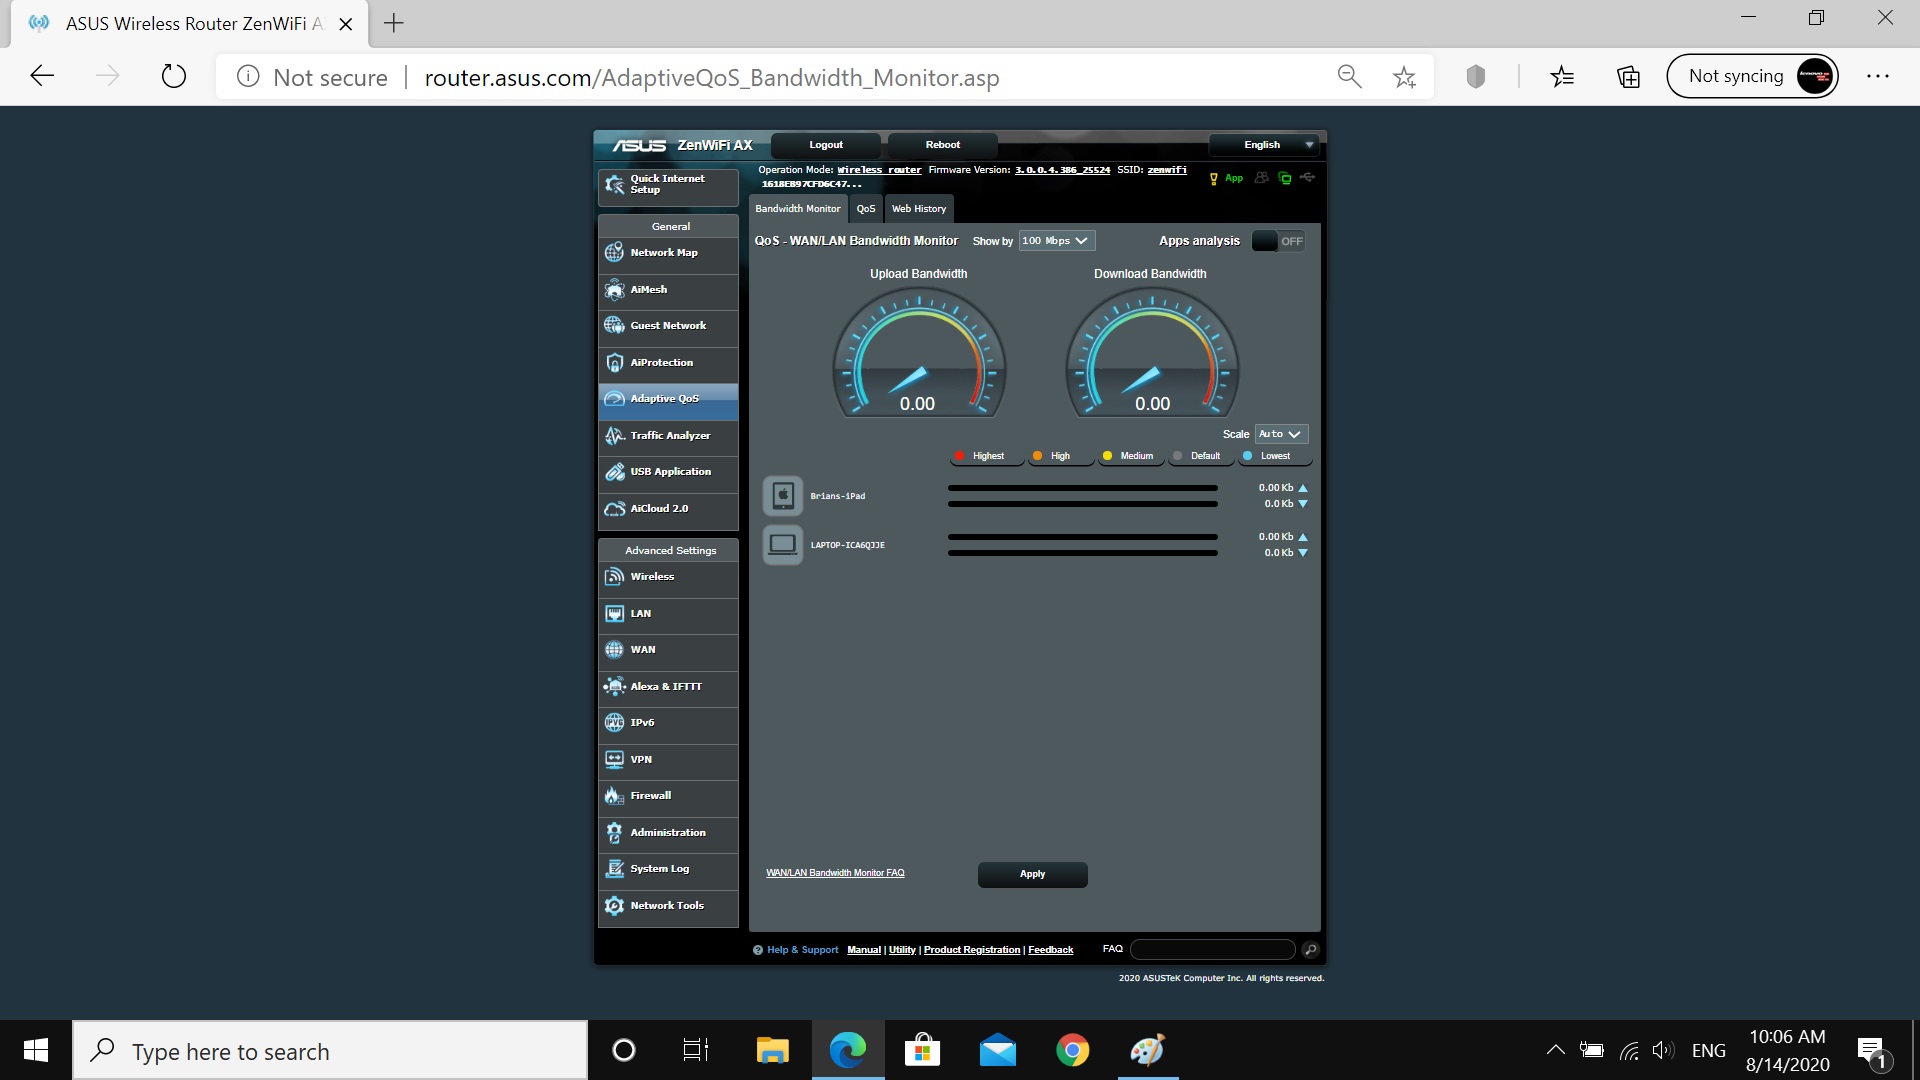Click WAN/LAN Bandwidth Monitor FAQ link
Viewport: 1920px width, 1080px height.
[835, 872]
